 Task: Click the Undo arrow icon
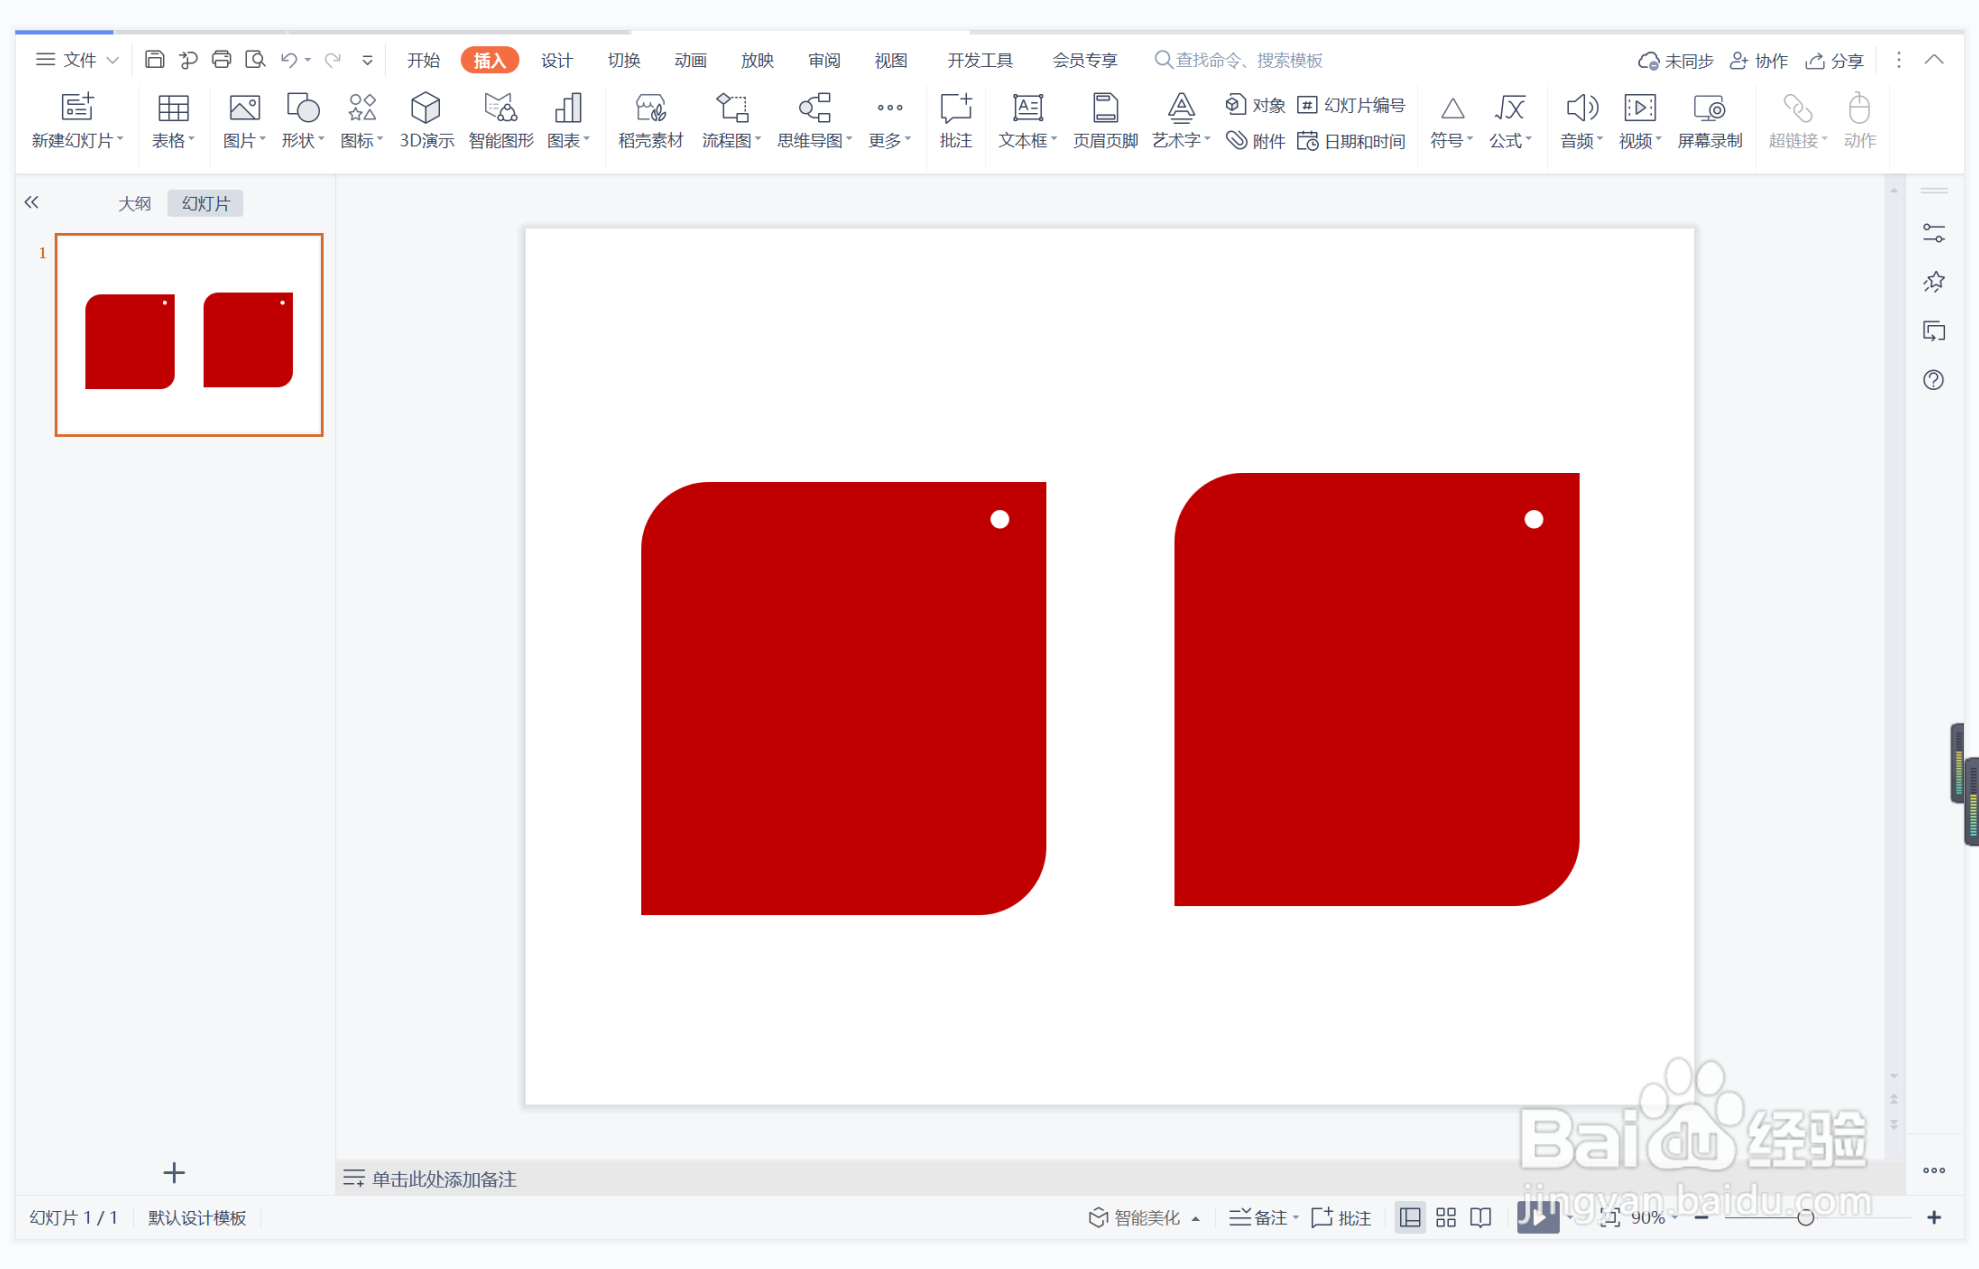[x=289, y=60]
